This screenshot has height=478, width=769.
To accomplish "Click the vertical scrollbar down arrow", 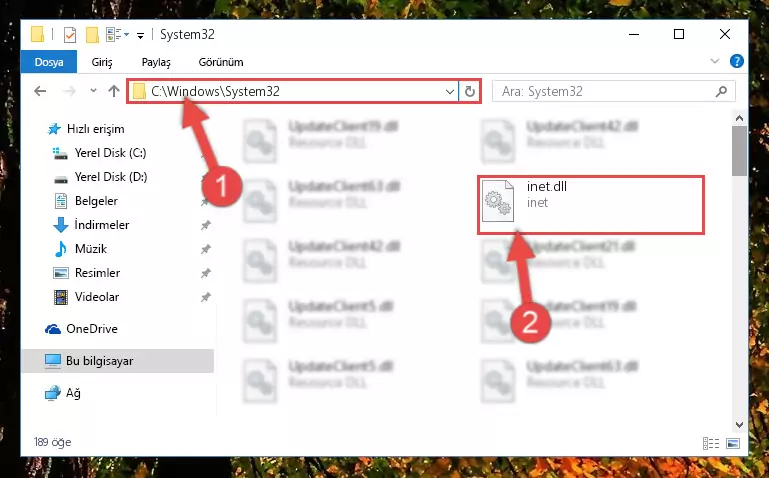I will point(739,425).
